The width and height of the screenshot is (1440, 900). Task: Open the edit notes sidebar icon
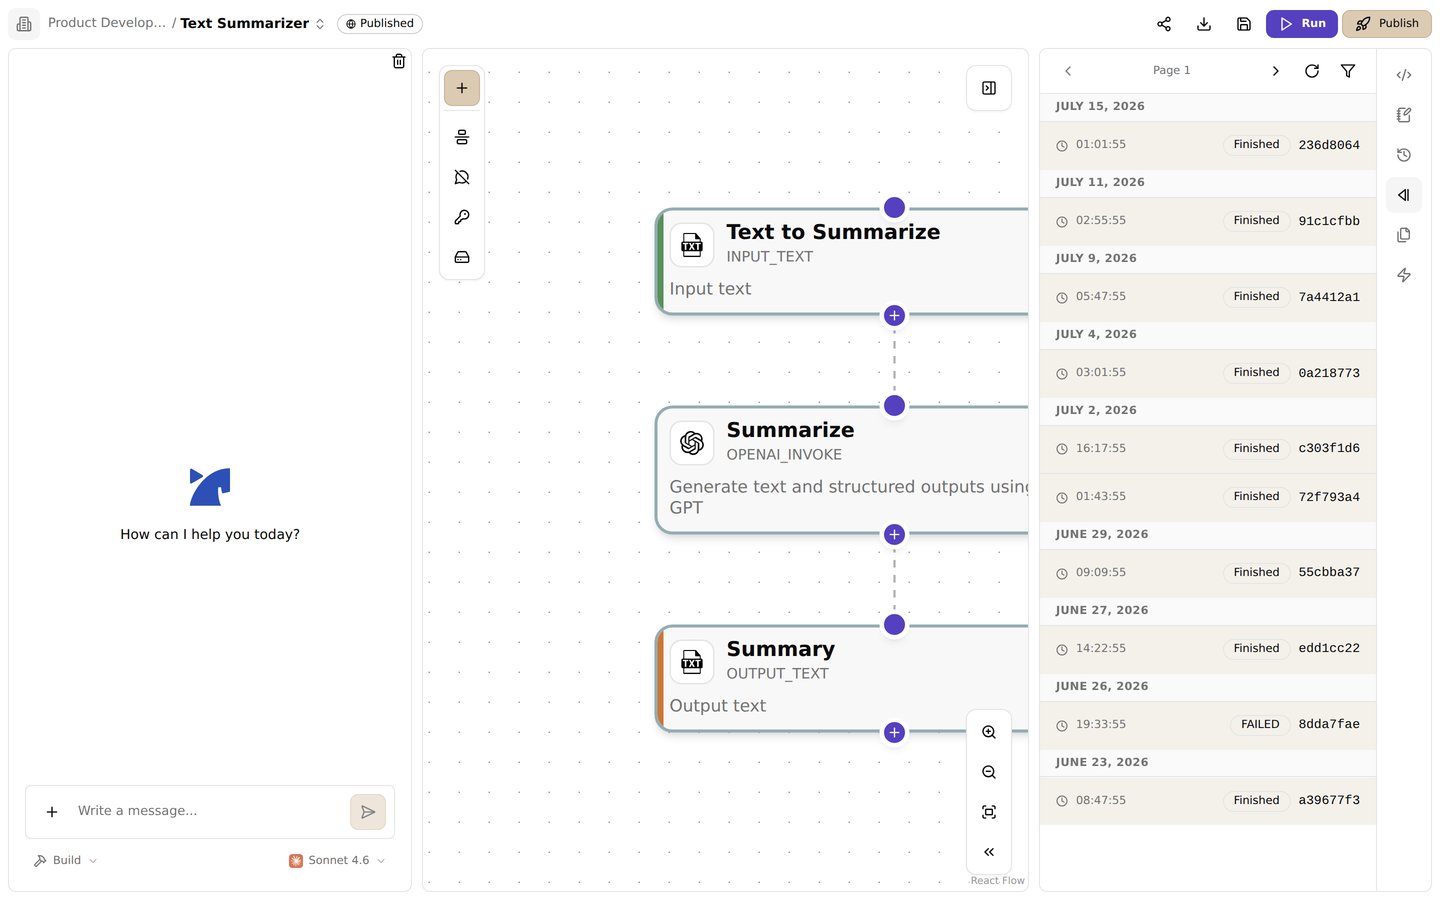click(x=1404, y=115)
